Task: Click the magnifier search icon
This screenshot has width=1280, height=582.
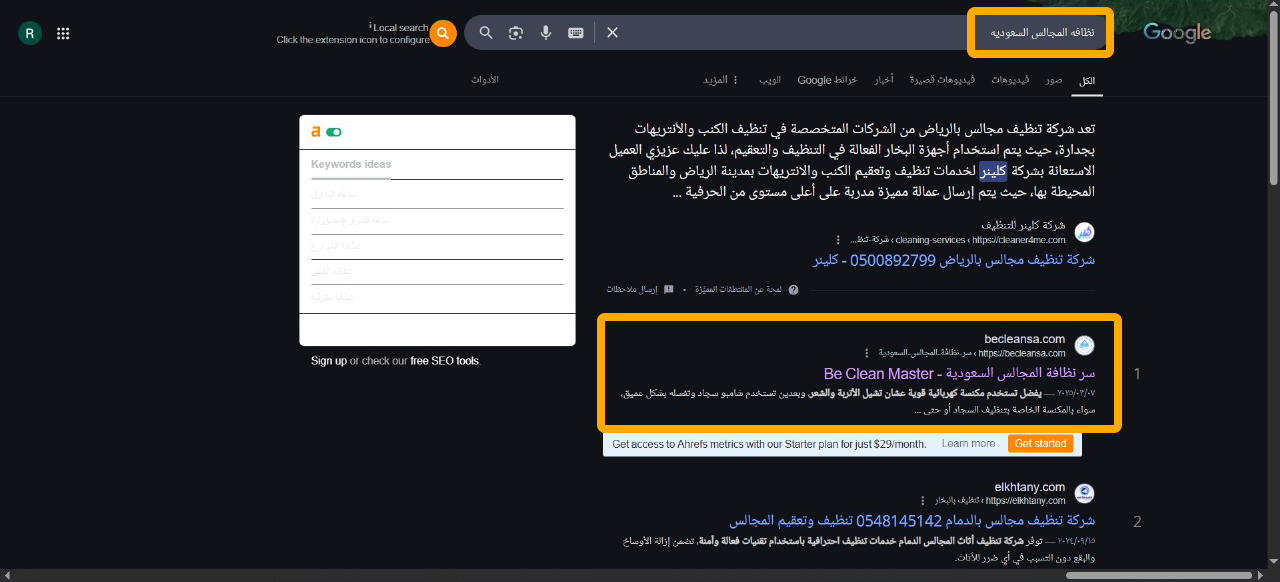Action: pyautogui.click(x=486, y=33)
